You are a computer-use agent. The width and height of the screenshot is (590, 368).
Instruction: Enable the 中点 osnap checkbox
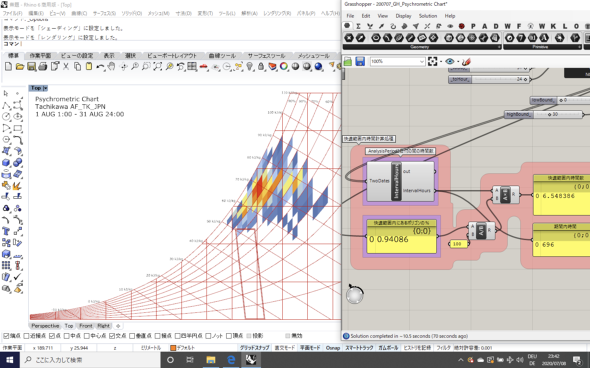(x=67, y=336)
